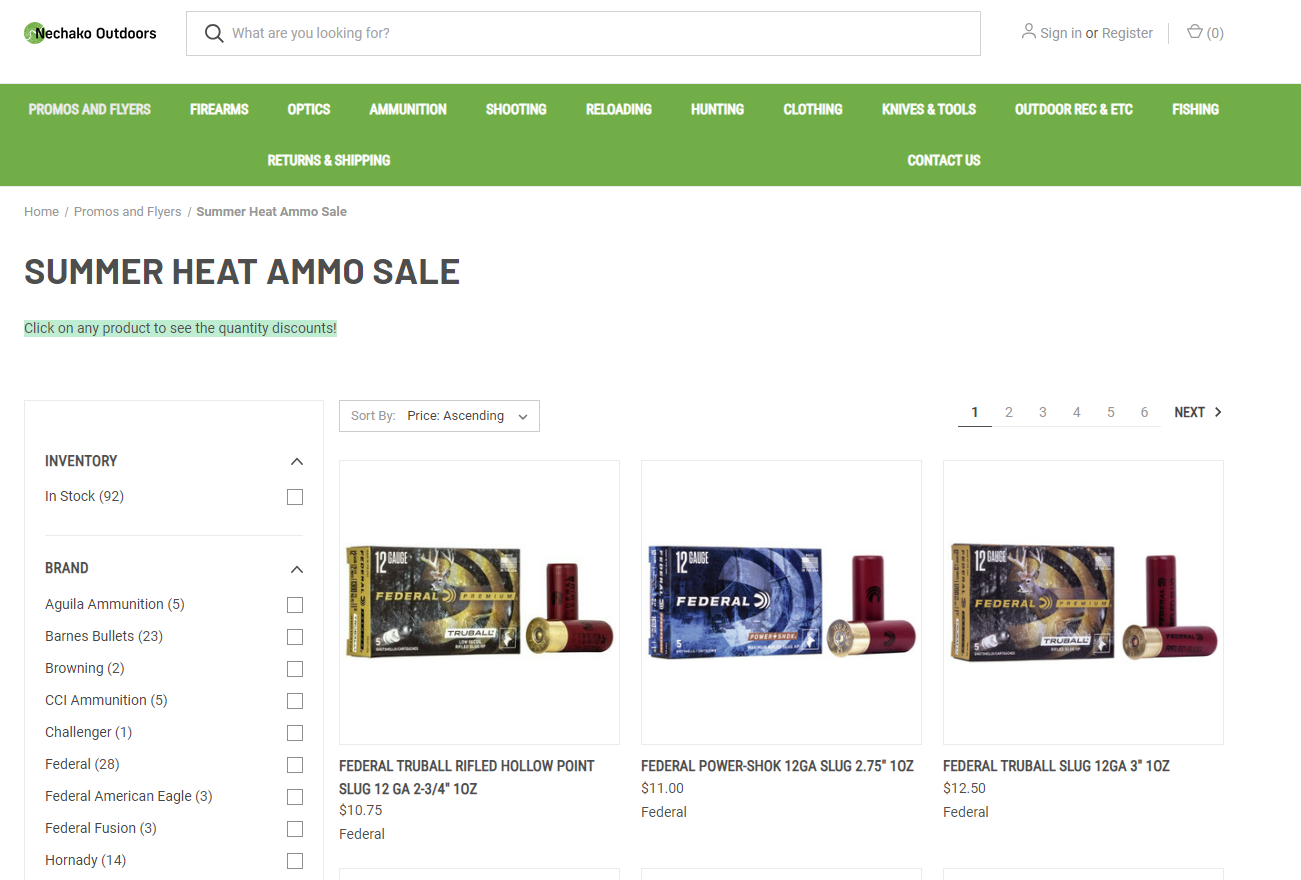Open the Firearms menu

click(x=219, y=109)
